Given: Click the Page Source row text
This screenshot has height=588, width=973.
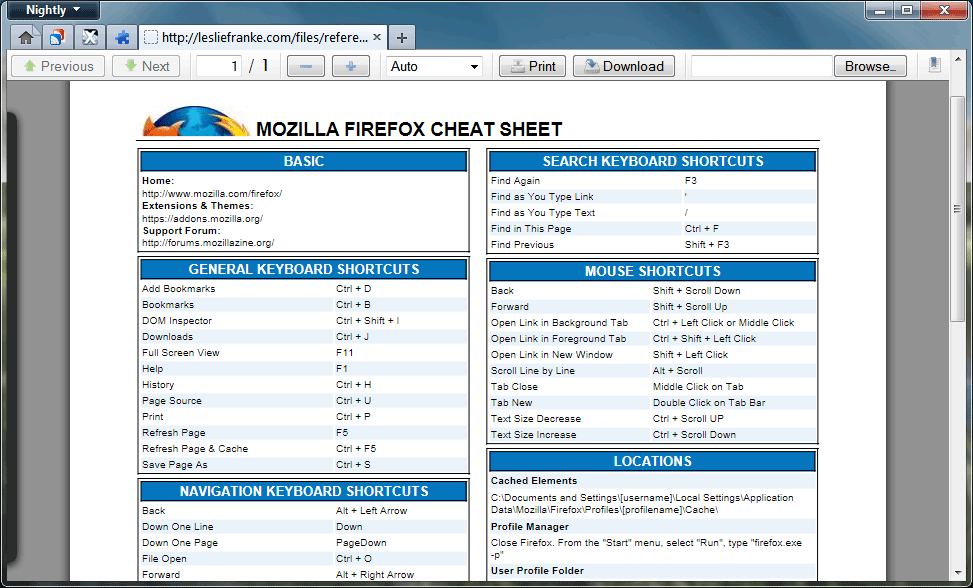Looking at the screenshot, I should pyautogui.click(x=172, y=401).
